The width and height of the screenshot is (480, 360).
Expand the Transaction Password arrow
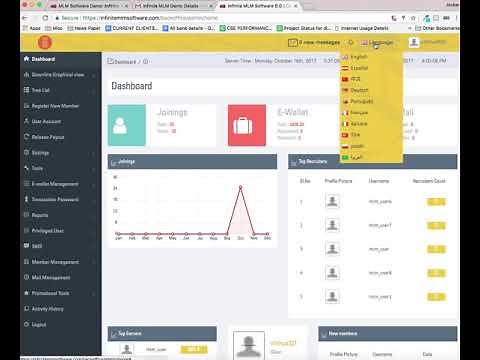94,200
